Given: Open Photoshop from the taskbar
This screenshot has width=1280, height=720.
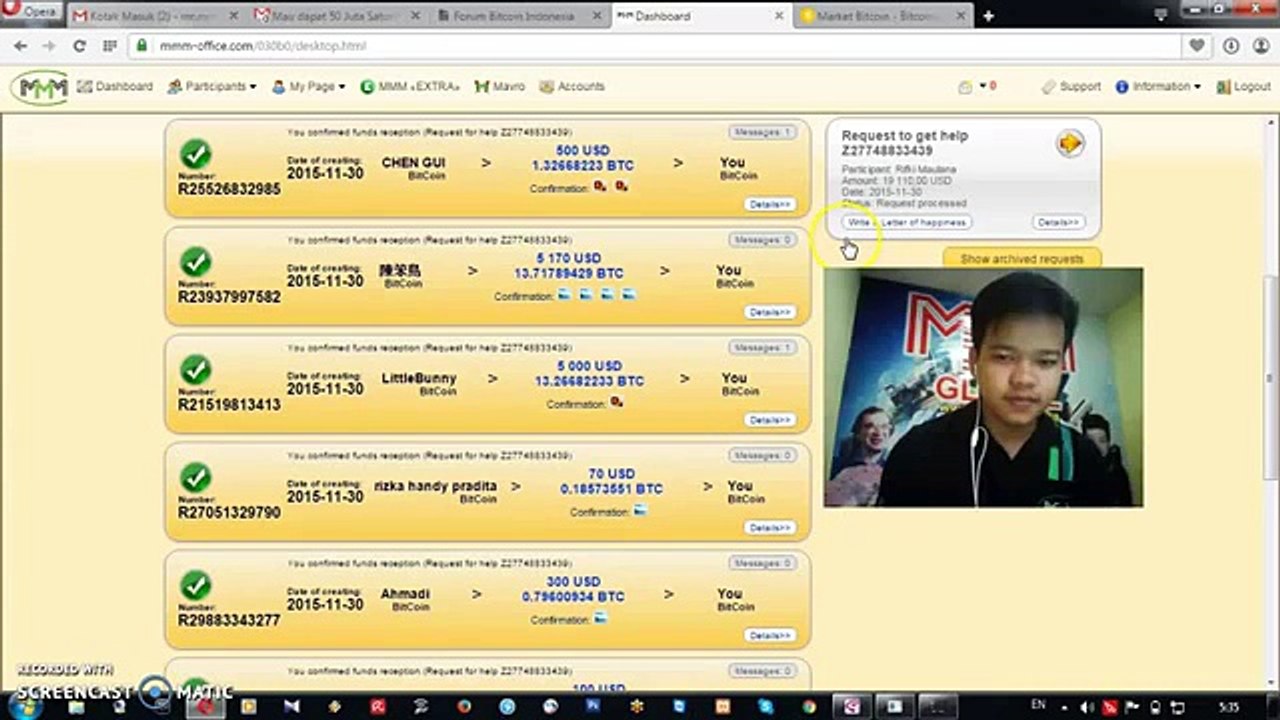Looking at the screenshot, I should point(592,706).
